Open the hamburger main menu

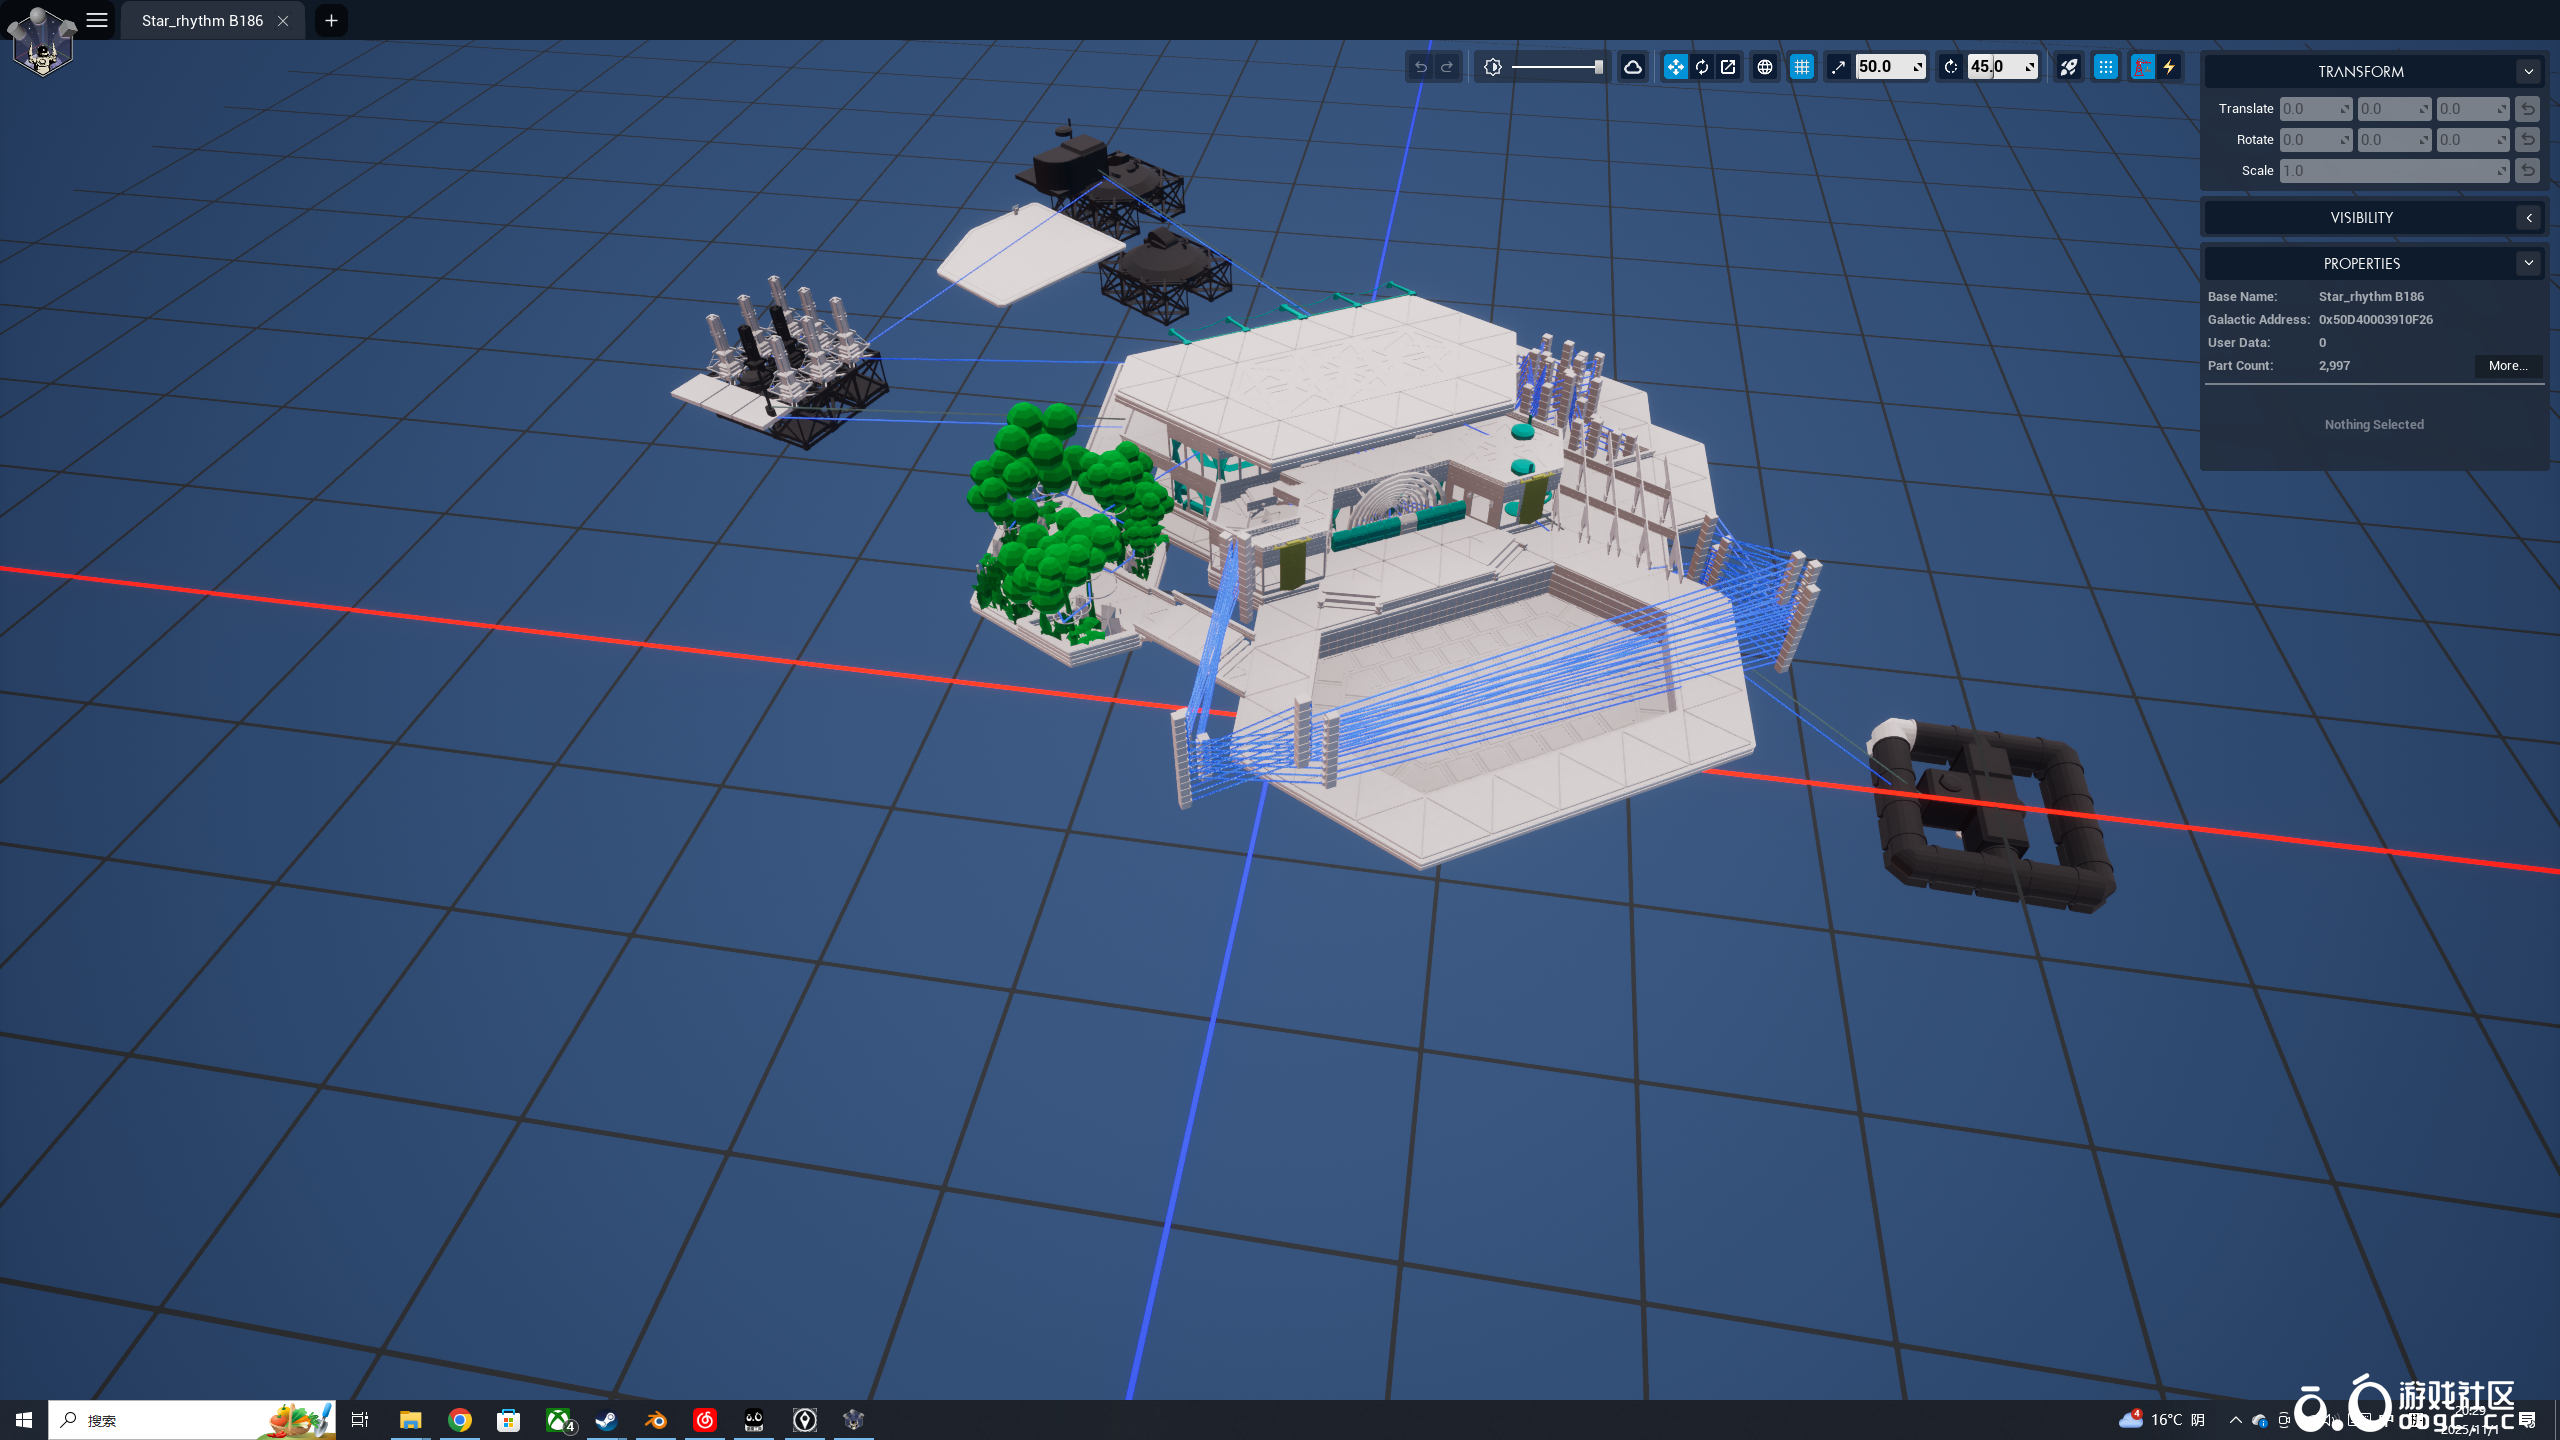(x=97, y=20)
